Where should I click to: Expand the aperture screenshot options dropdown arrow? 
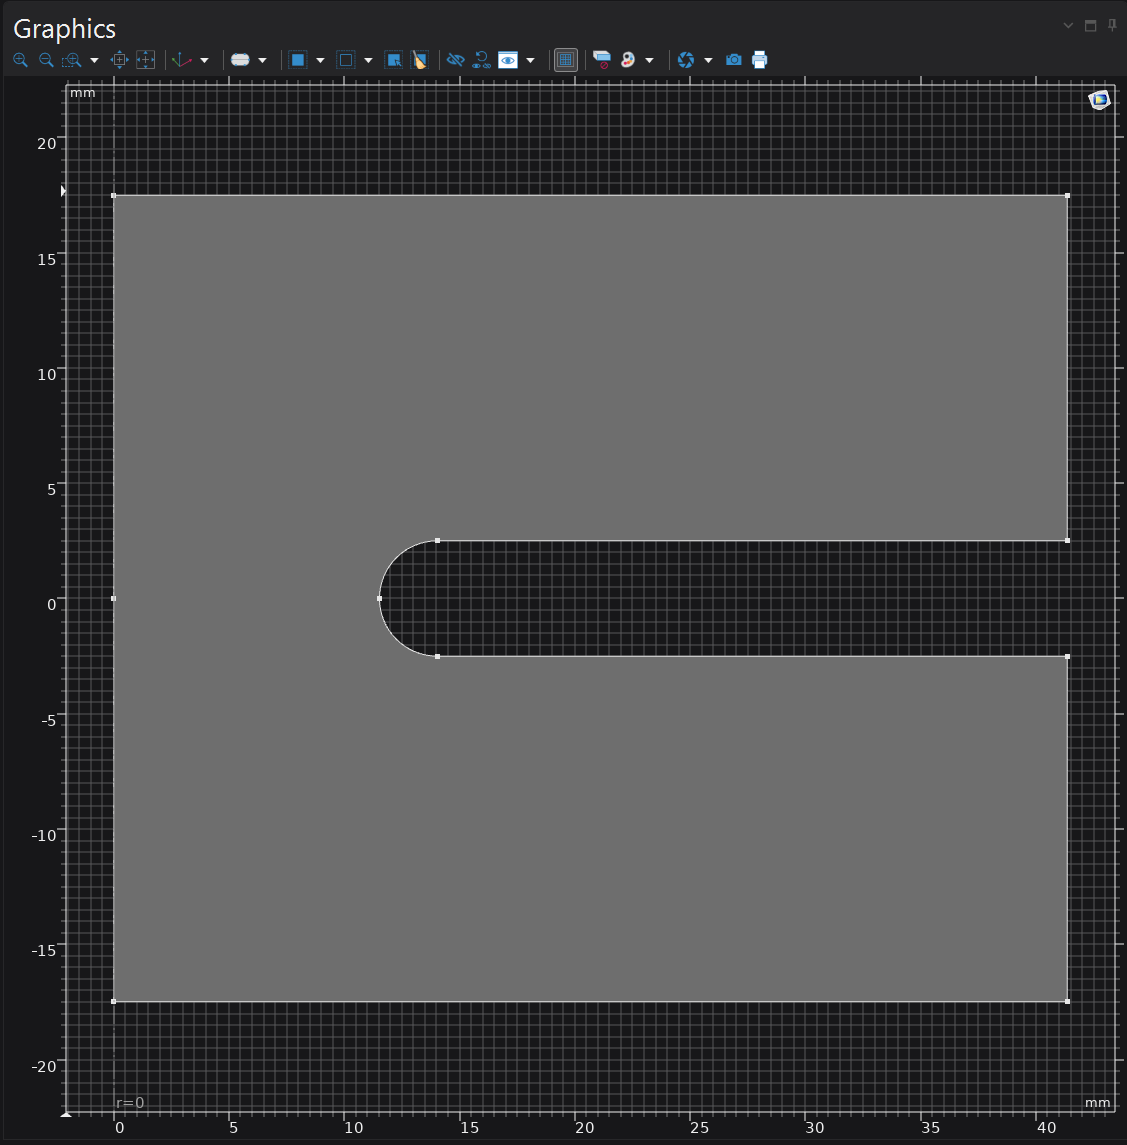coord(708,60)
